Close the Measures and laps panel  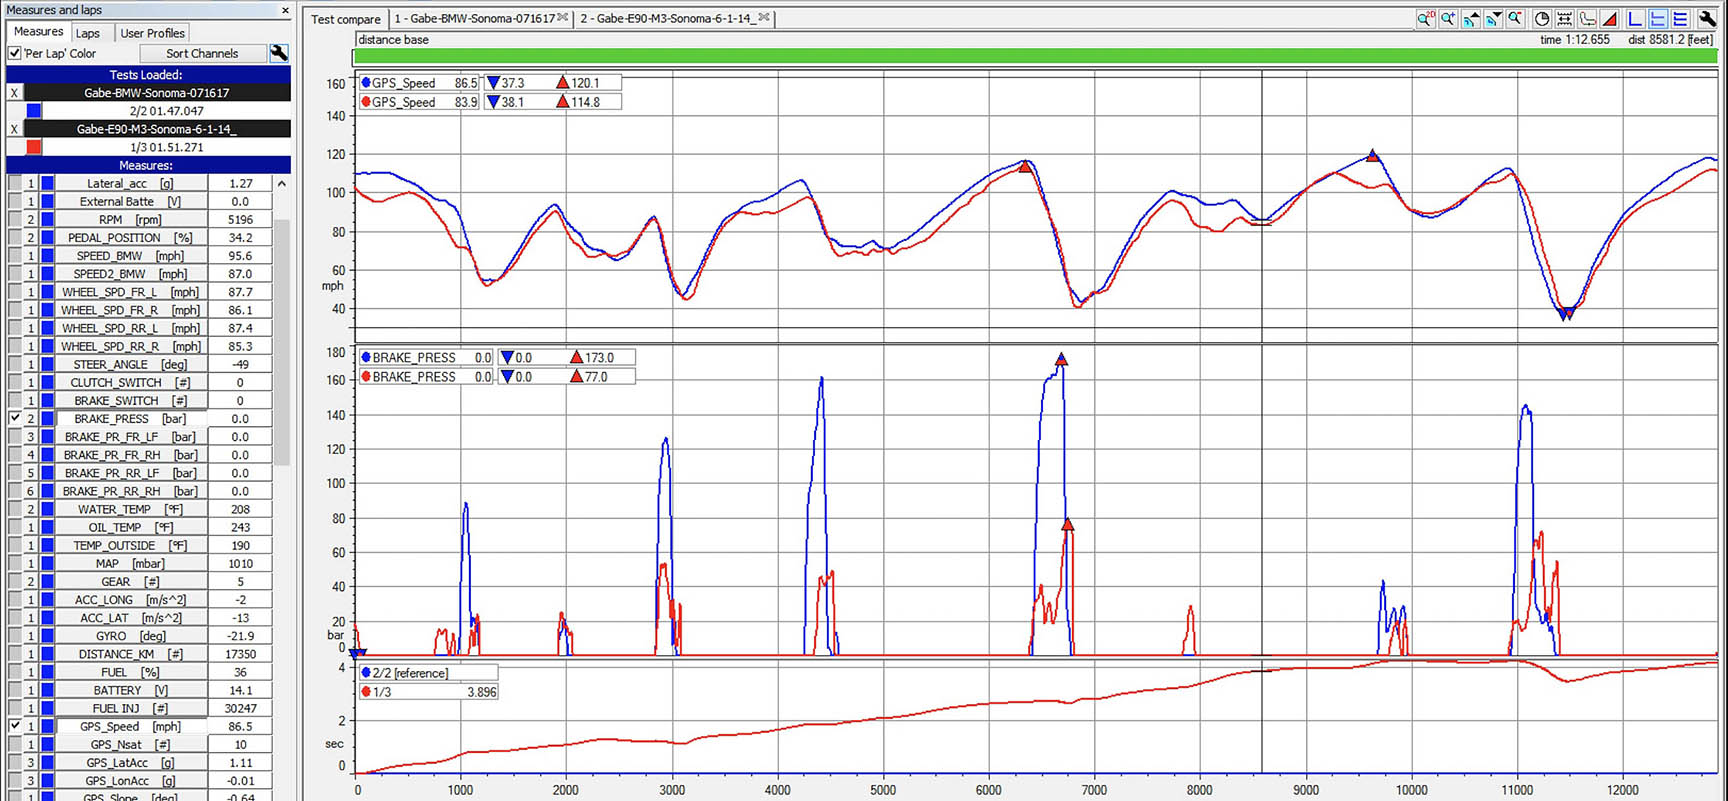(285, 10)
